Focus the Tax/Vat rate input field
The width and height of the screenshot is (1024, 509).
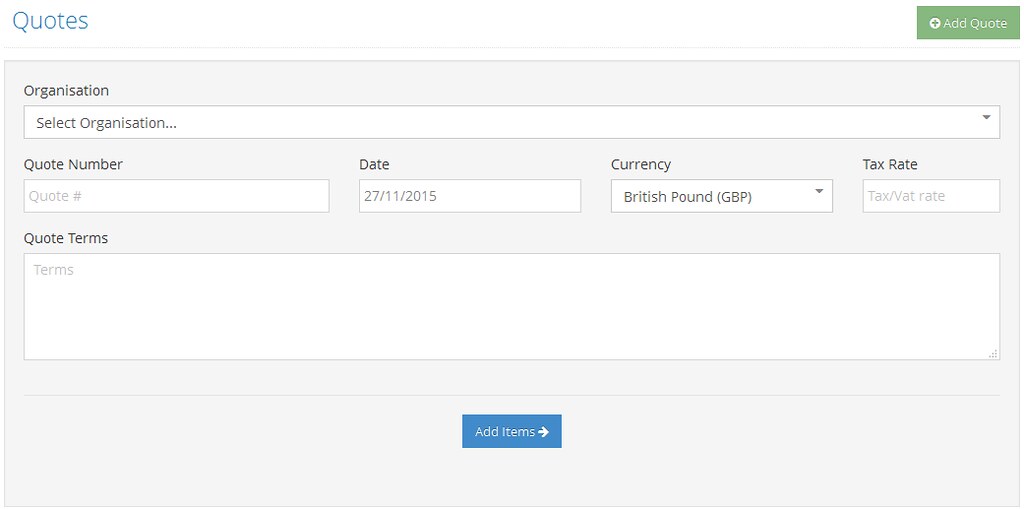coord(931,196)
